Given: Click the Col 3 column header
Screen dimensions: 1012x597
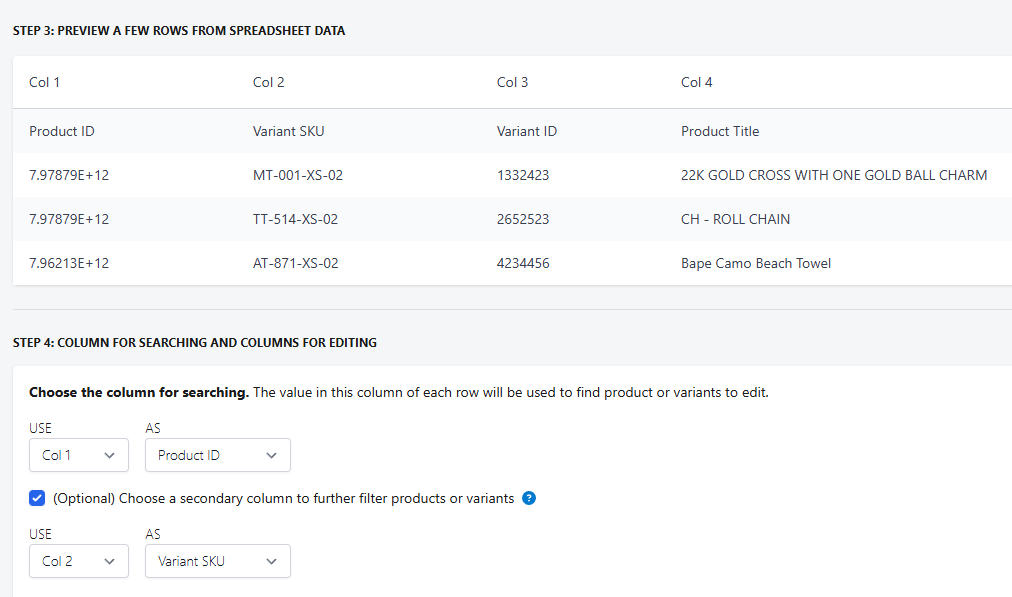Looking at the screenshot, I should click(x=513, y=82).
